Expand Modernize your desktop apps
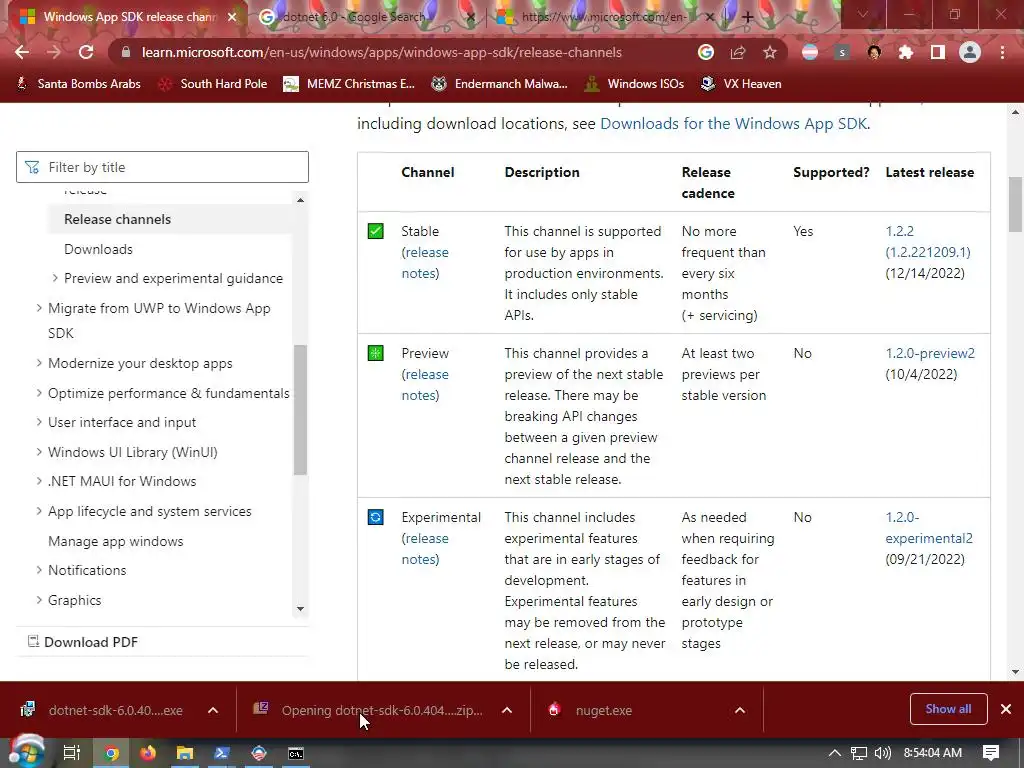Screen dimensions: 1024x768 click(39, 363)
